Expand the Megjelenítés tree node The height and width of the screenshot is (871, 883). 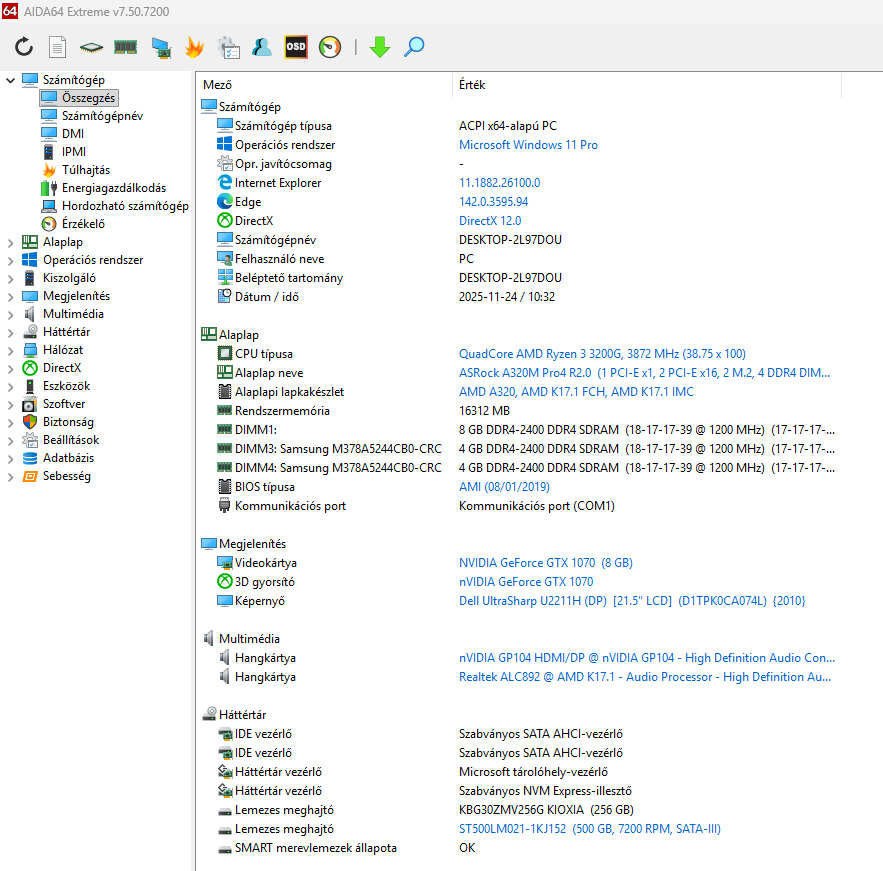(x=10, y=296)
